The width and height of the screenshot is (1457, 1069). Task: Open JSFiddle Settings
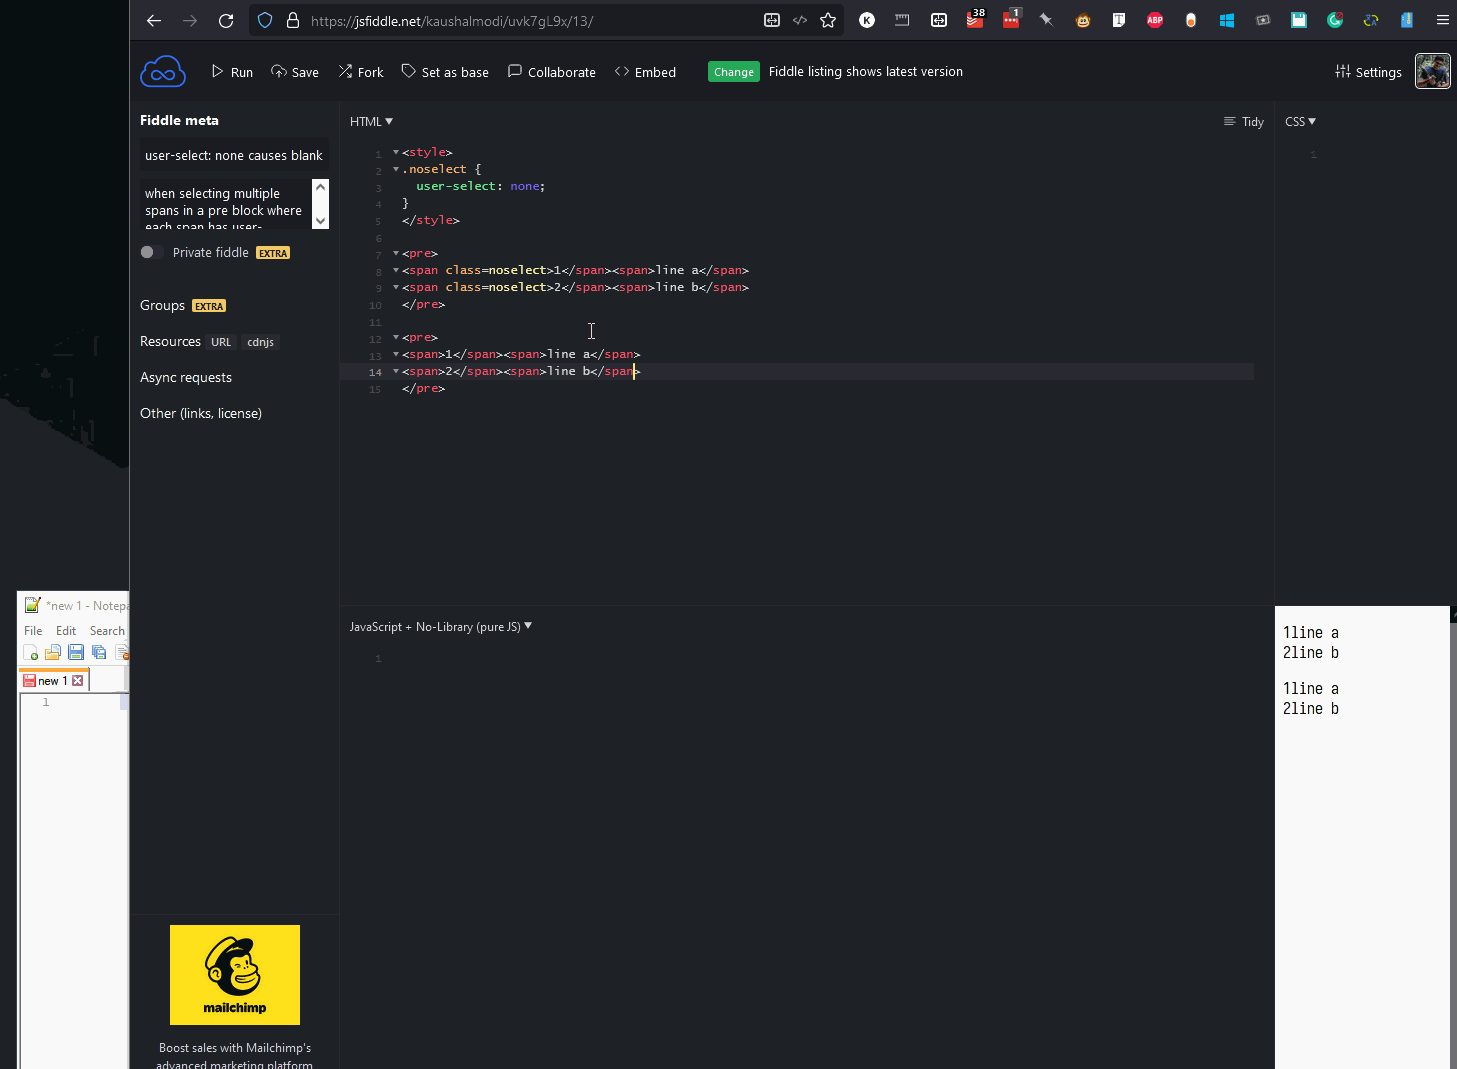tap(1368, 71)
